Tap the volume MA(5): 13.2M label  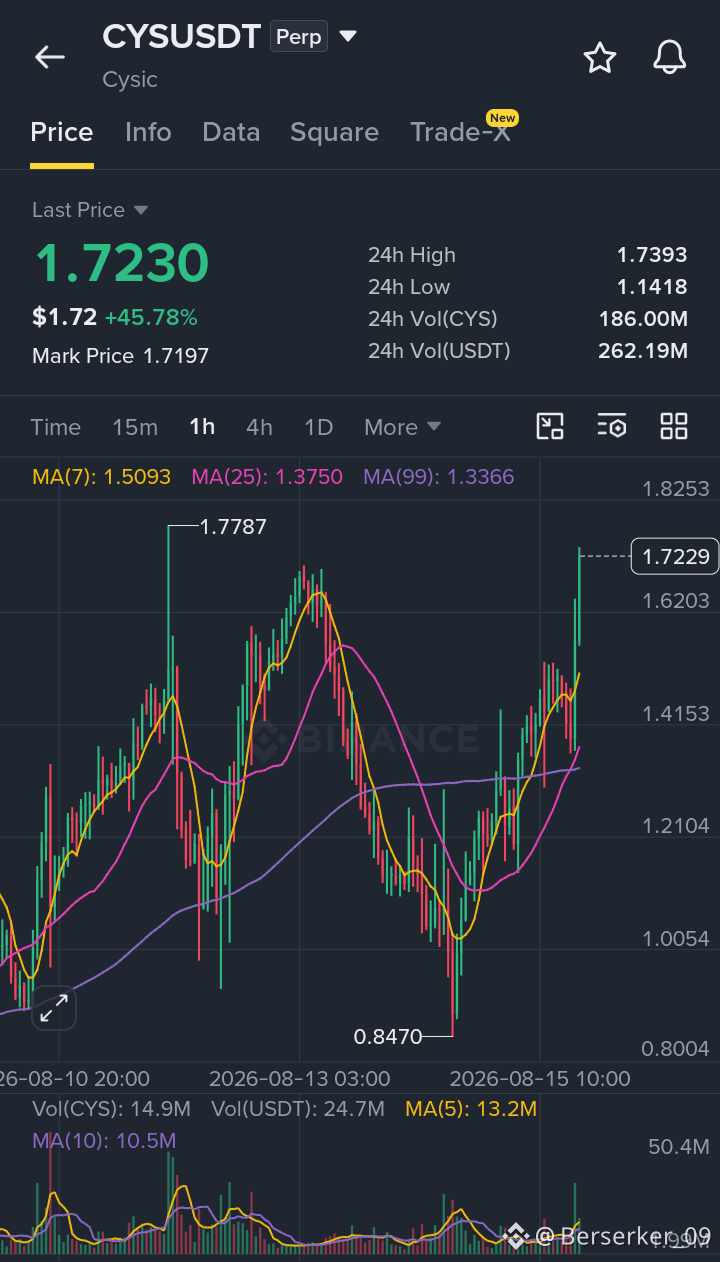click(x=471, y=1108)
